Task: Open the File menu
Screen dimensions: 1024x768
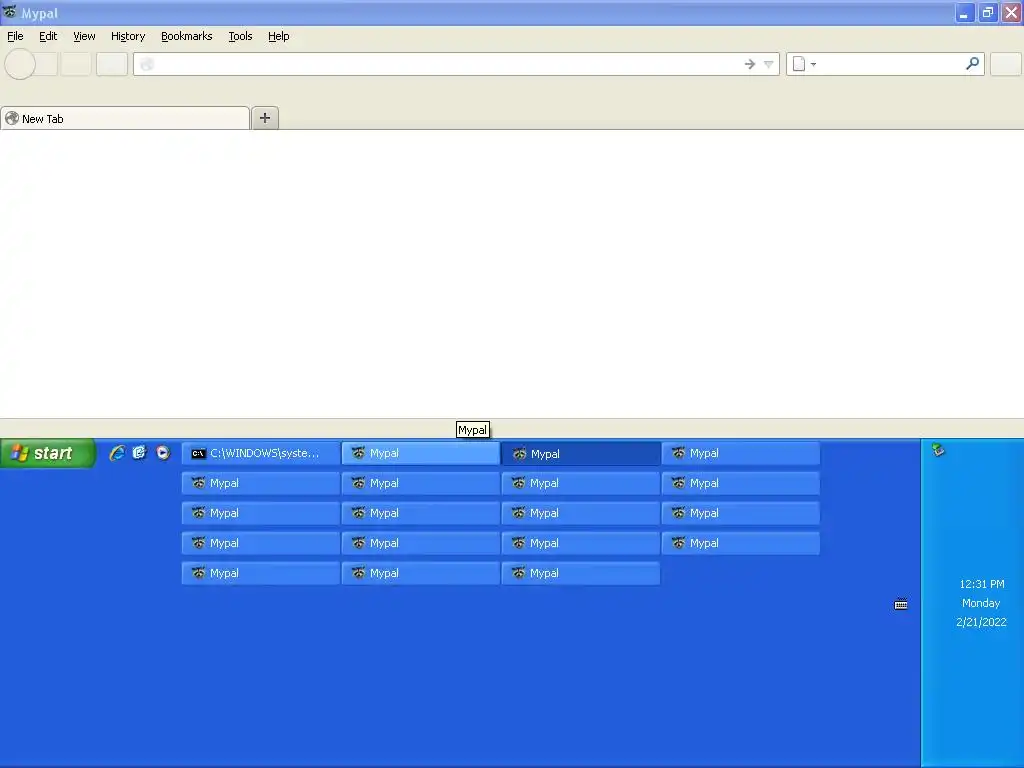Action: tap(15, 37)
